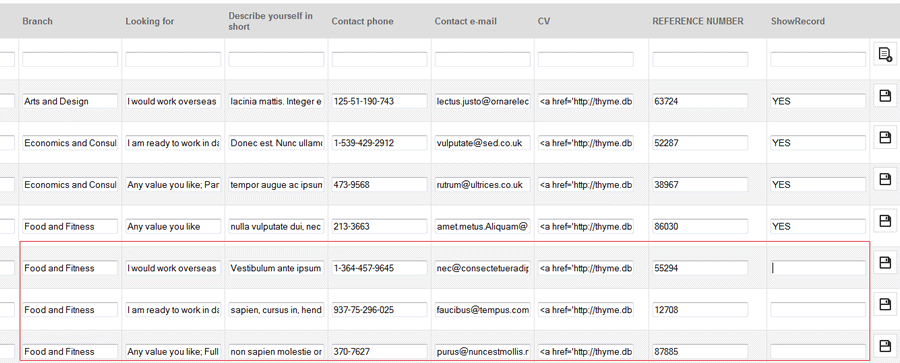Click the Looking for column header

(x=150, y=21)
